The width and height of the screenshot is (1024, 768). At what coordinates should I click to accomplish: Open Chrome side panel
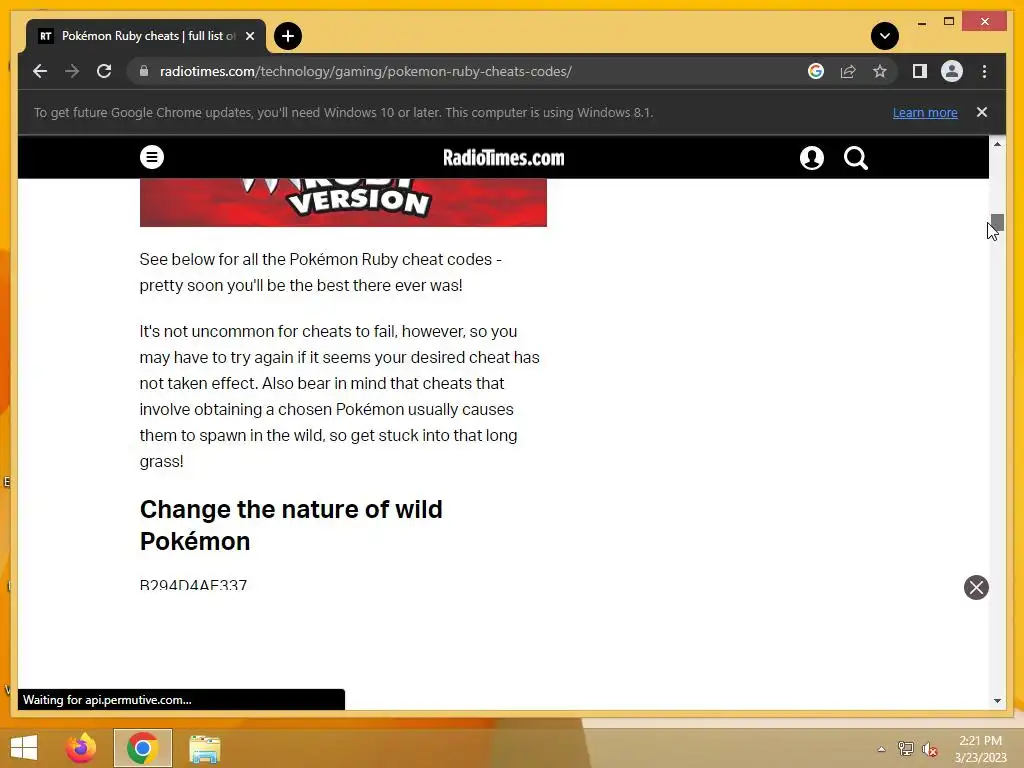920,71
